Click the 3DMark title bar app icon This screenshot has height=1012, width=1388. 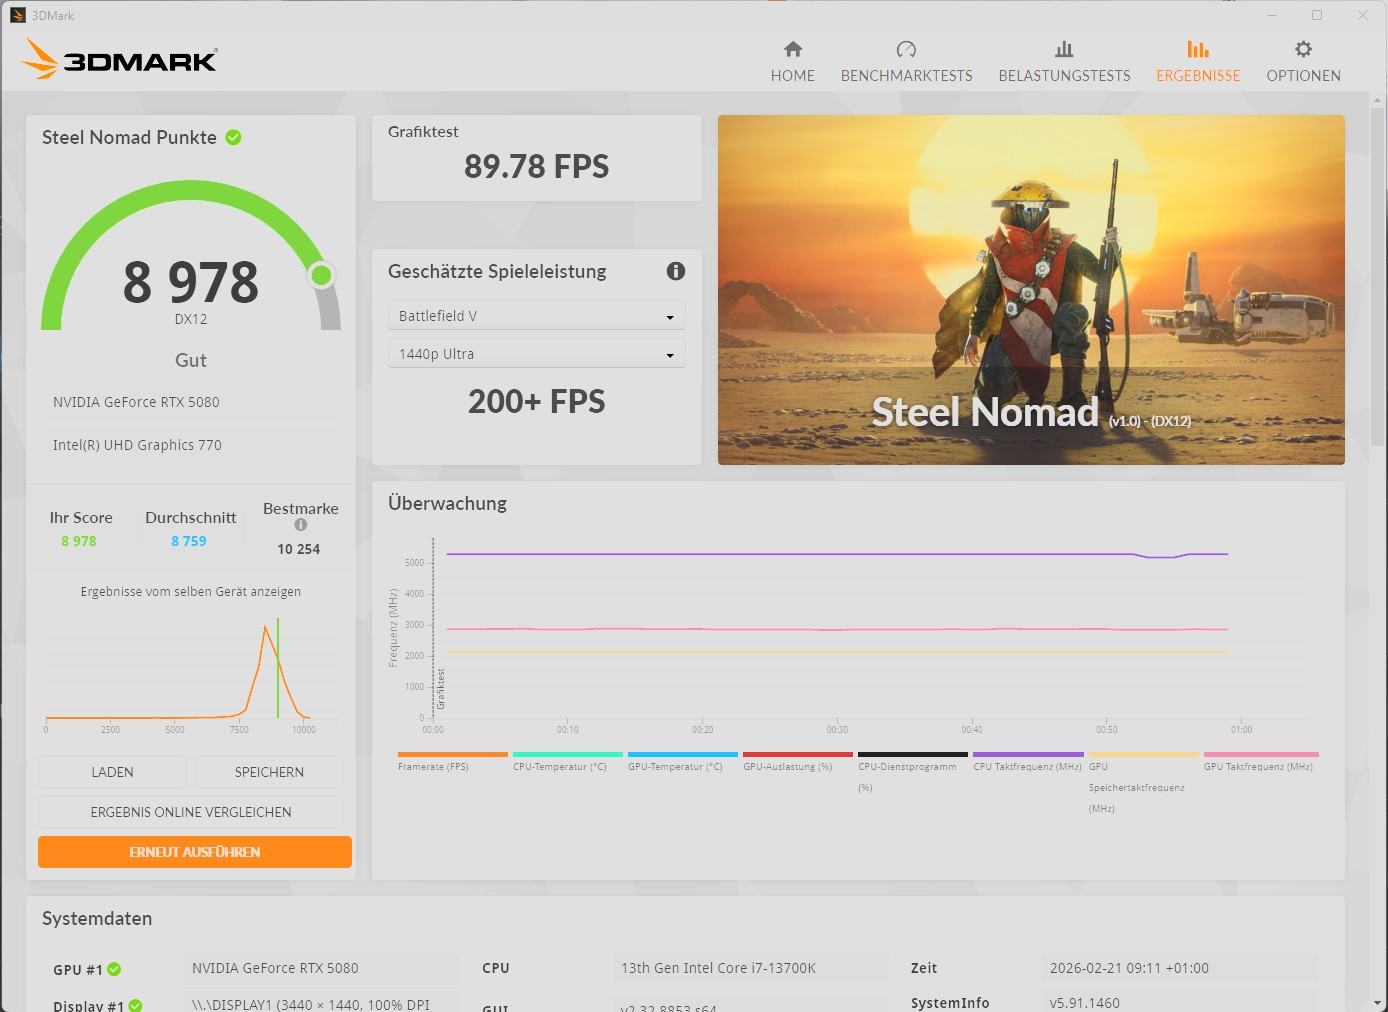pyautogui.click(x=17, y=15)
